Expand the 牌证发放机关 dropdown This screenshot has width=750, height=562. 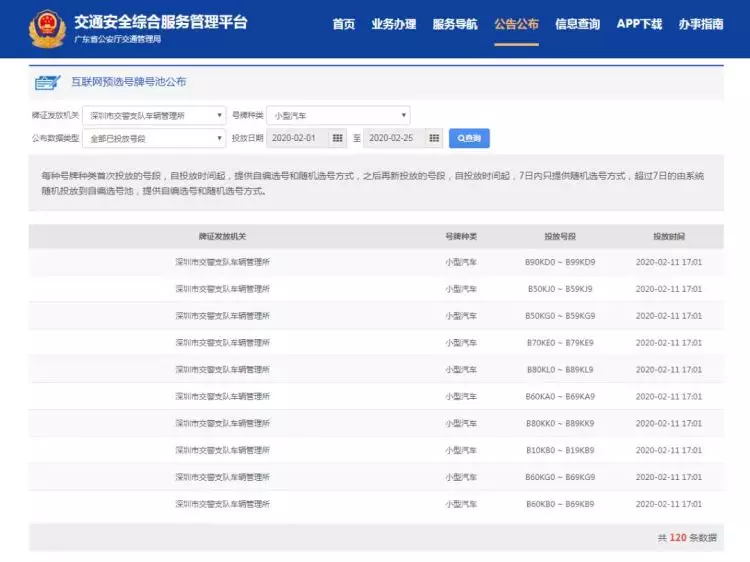coord(154,115)
